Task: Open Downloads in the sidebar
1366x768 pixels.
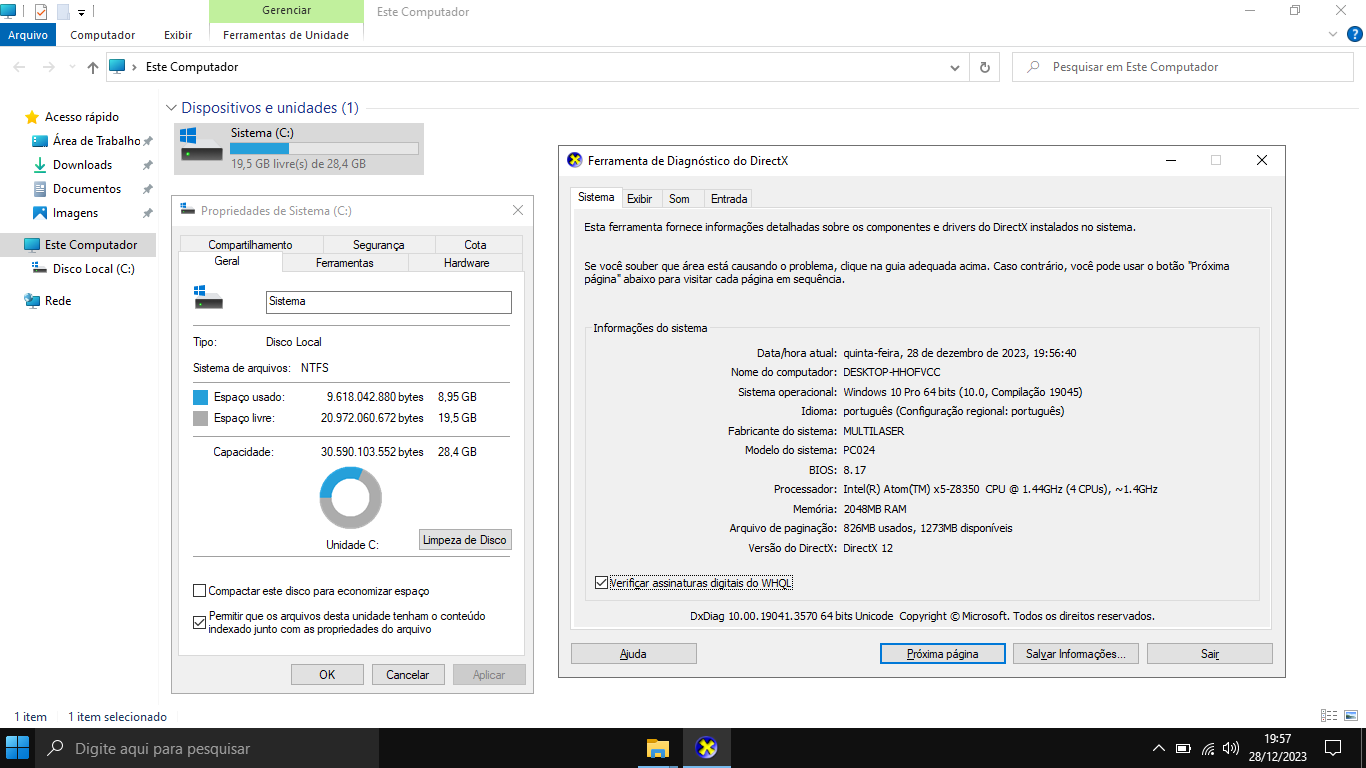Action: [x=82, y=165]
